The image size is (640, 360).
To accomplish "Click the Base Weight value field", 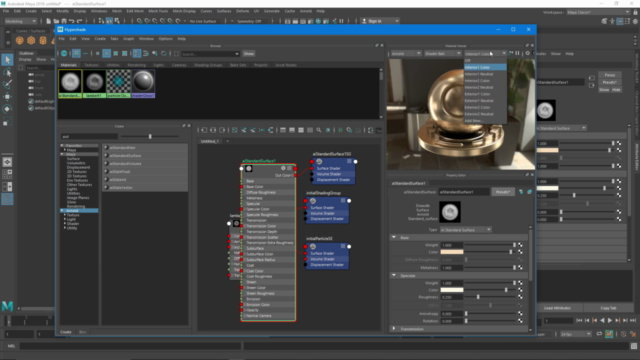I will pyautogui.click(x=452, y=245).
